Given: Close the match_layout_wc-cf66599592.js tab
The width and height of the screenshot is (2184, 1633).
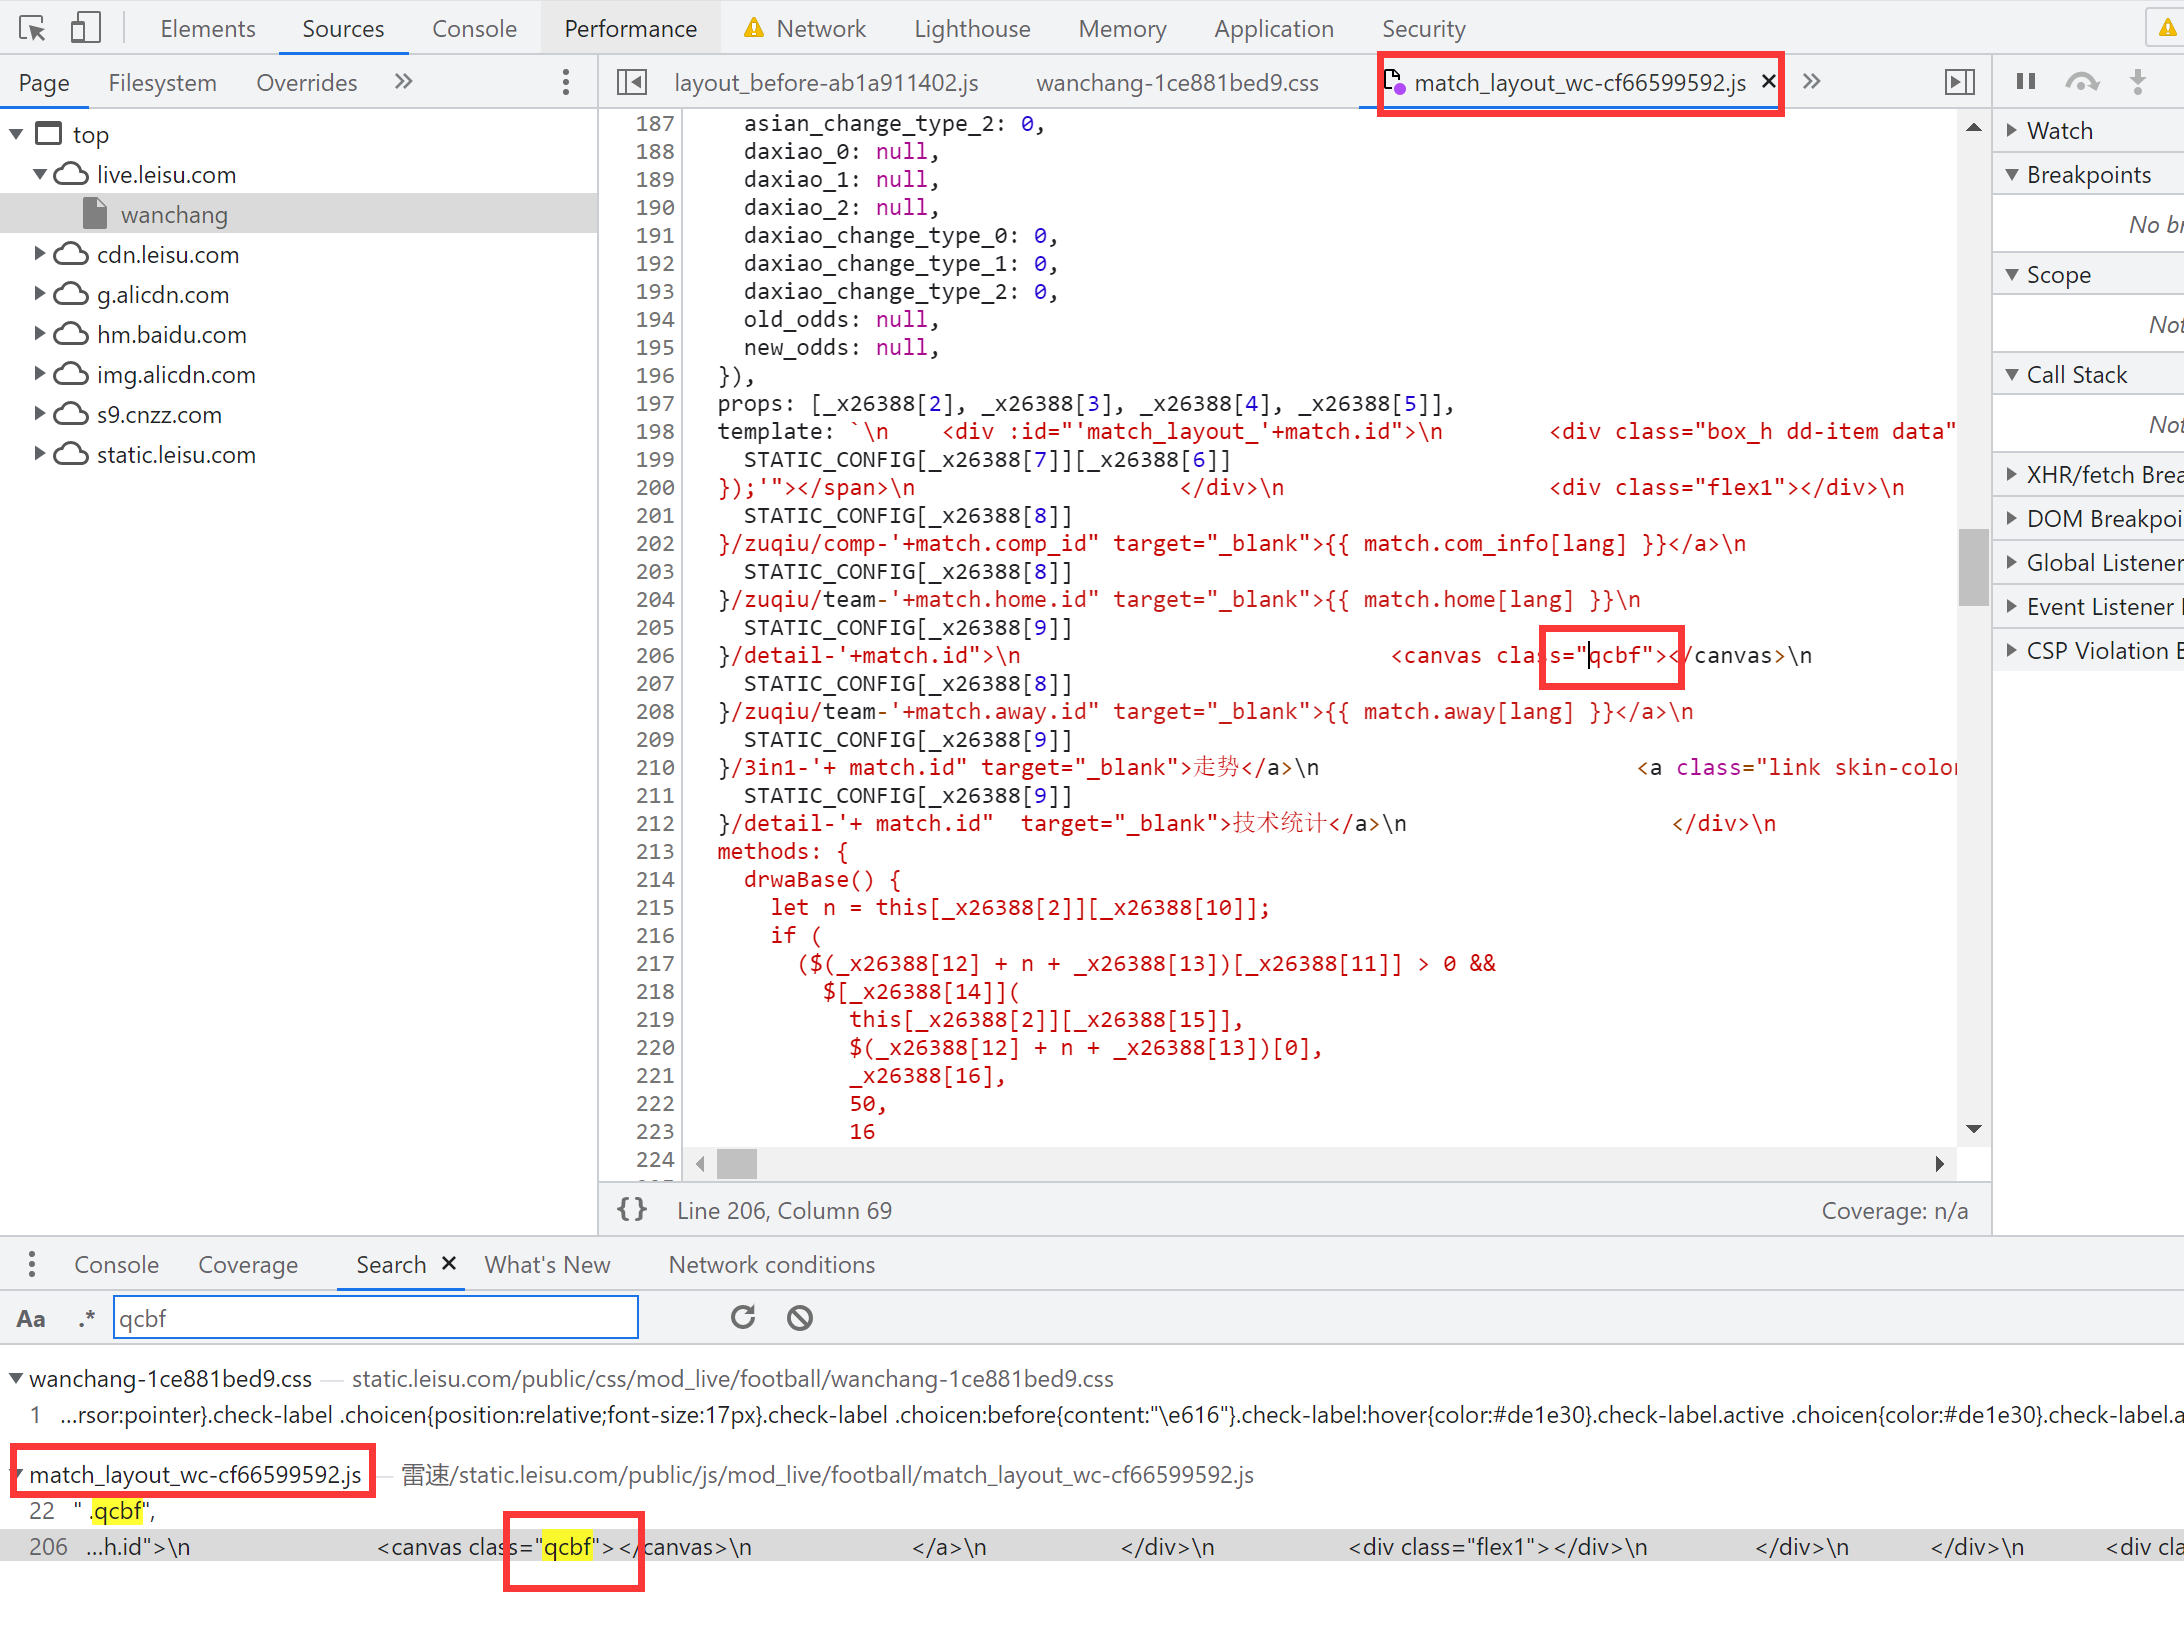Looking at the screenshot, I should point(1768,81).
